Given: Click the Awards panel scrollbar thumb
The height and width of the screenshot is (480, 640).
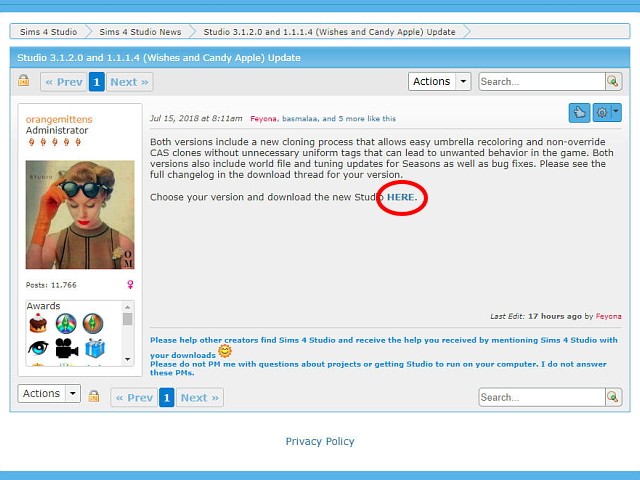Looking at the screenshot, I should [127, 319].
